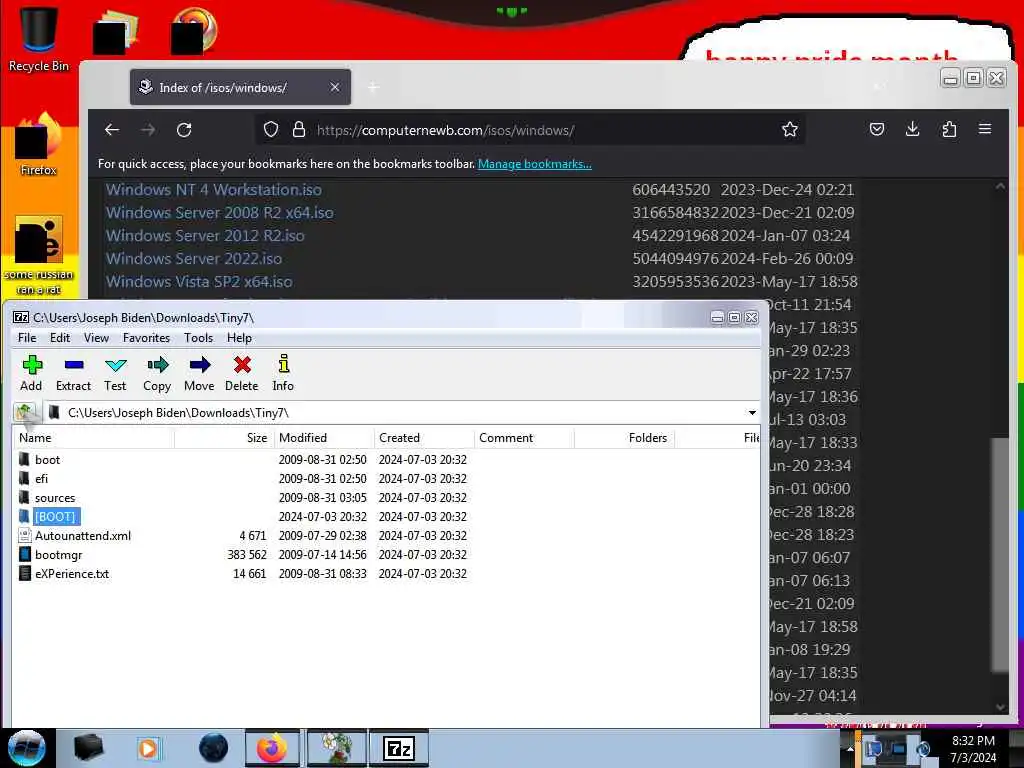1024x768 pixels.
Task: Open the Firefox extensions icon
Action: click(949, 129)
